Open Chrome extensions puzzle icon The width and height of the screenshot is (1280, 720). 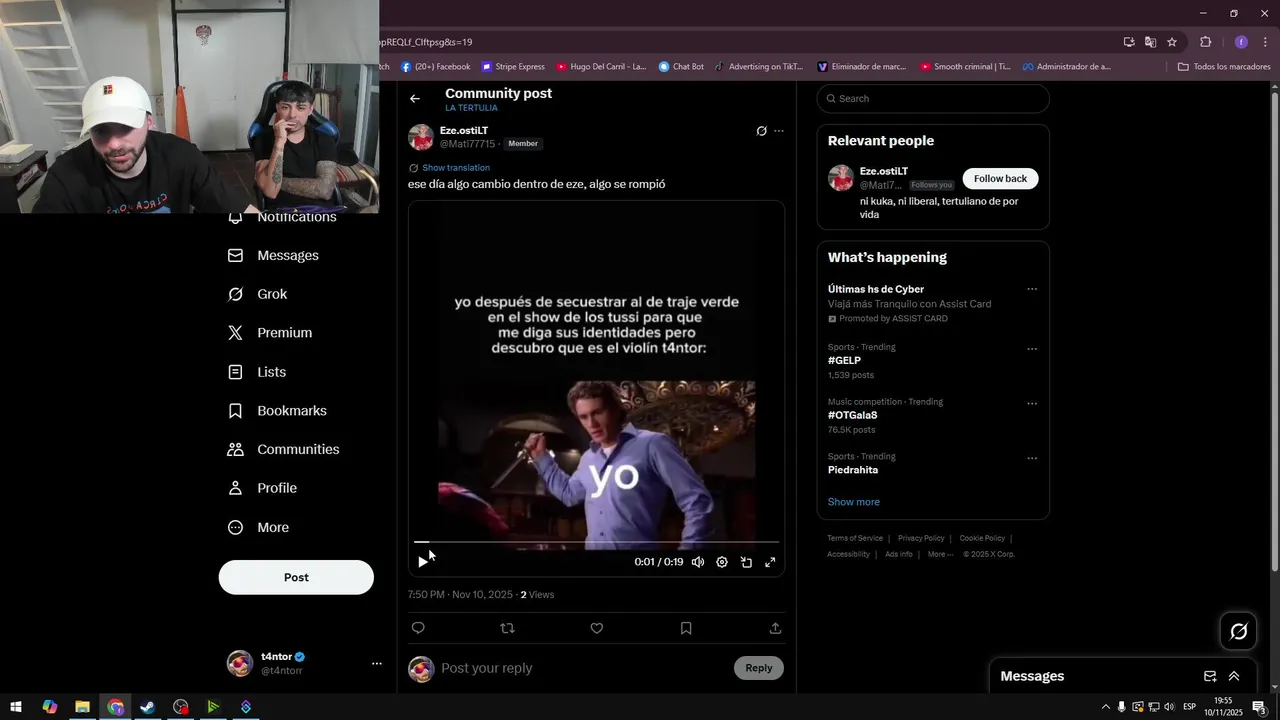click(1205, 42)
